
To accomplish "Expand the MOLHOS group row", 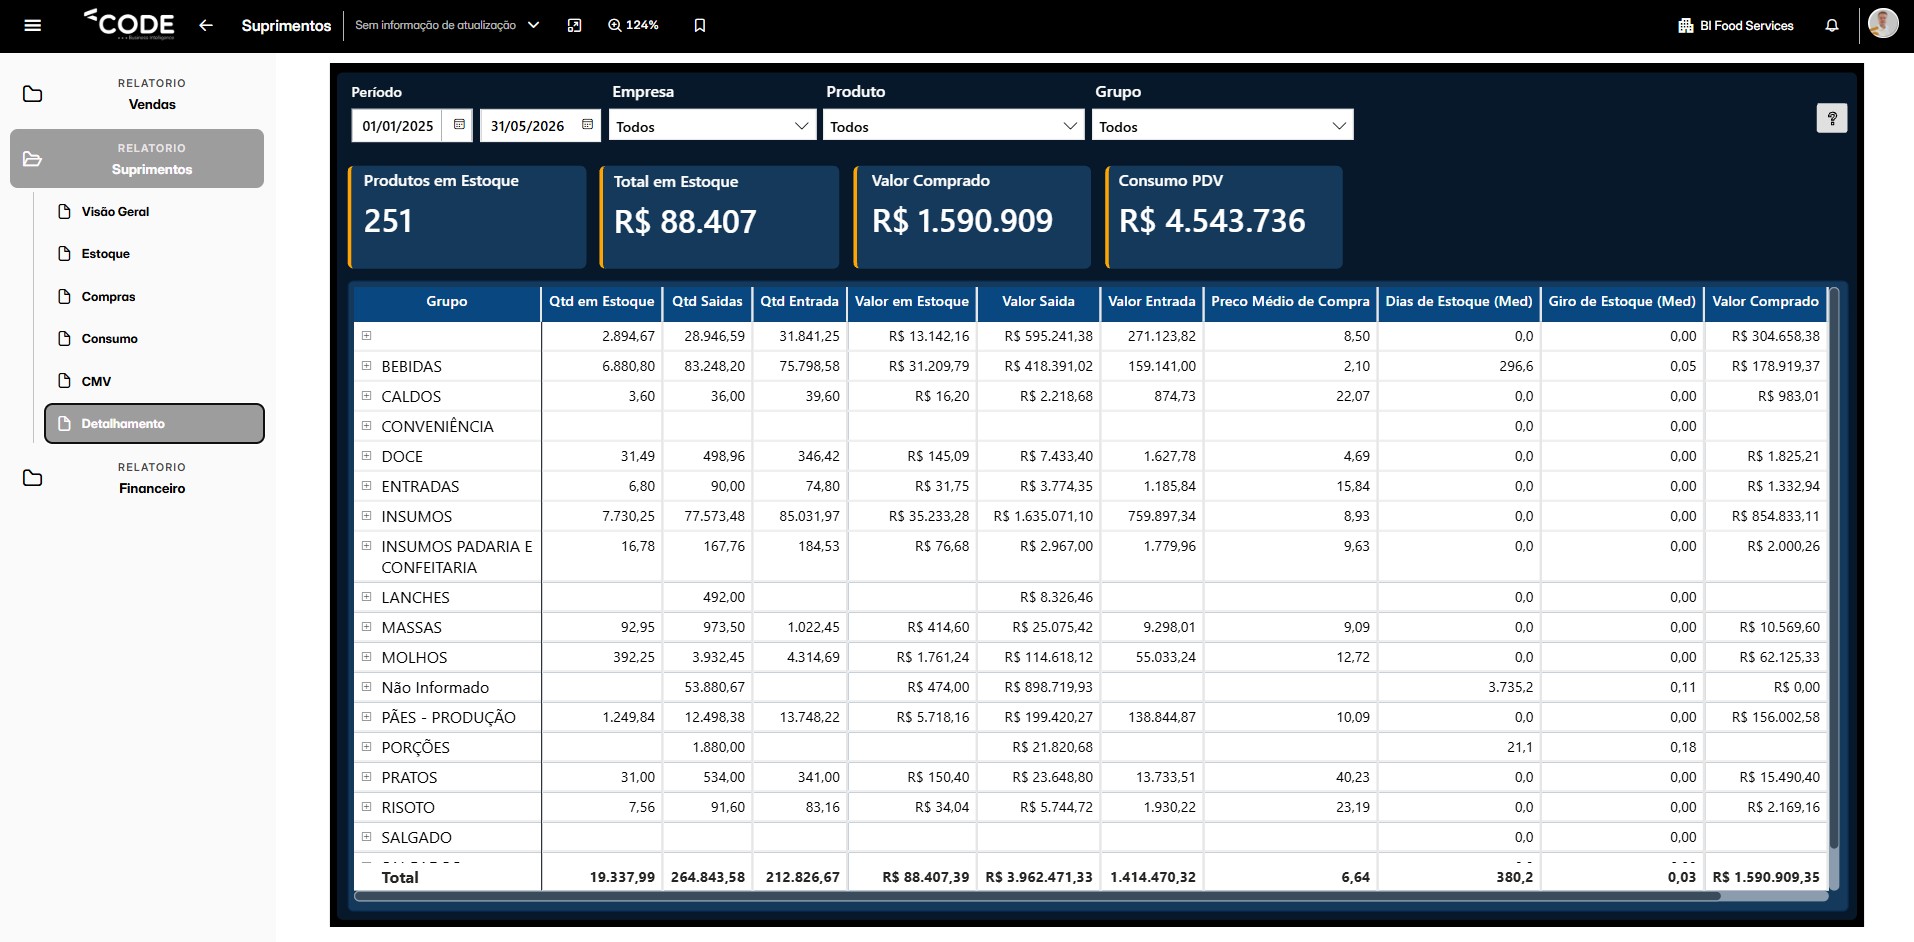I will tap(366, 656).
